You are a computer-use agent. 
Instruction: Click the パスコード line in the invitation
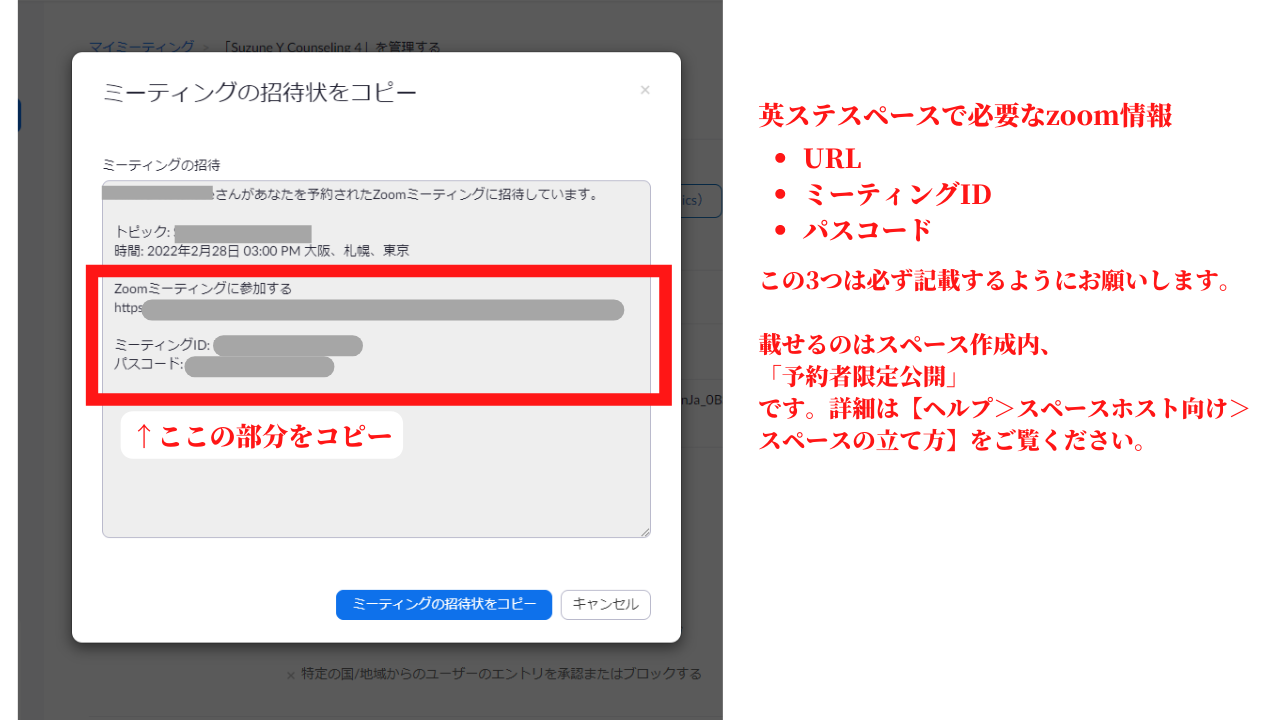click(x=224, y=366)
